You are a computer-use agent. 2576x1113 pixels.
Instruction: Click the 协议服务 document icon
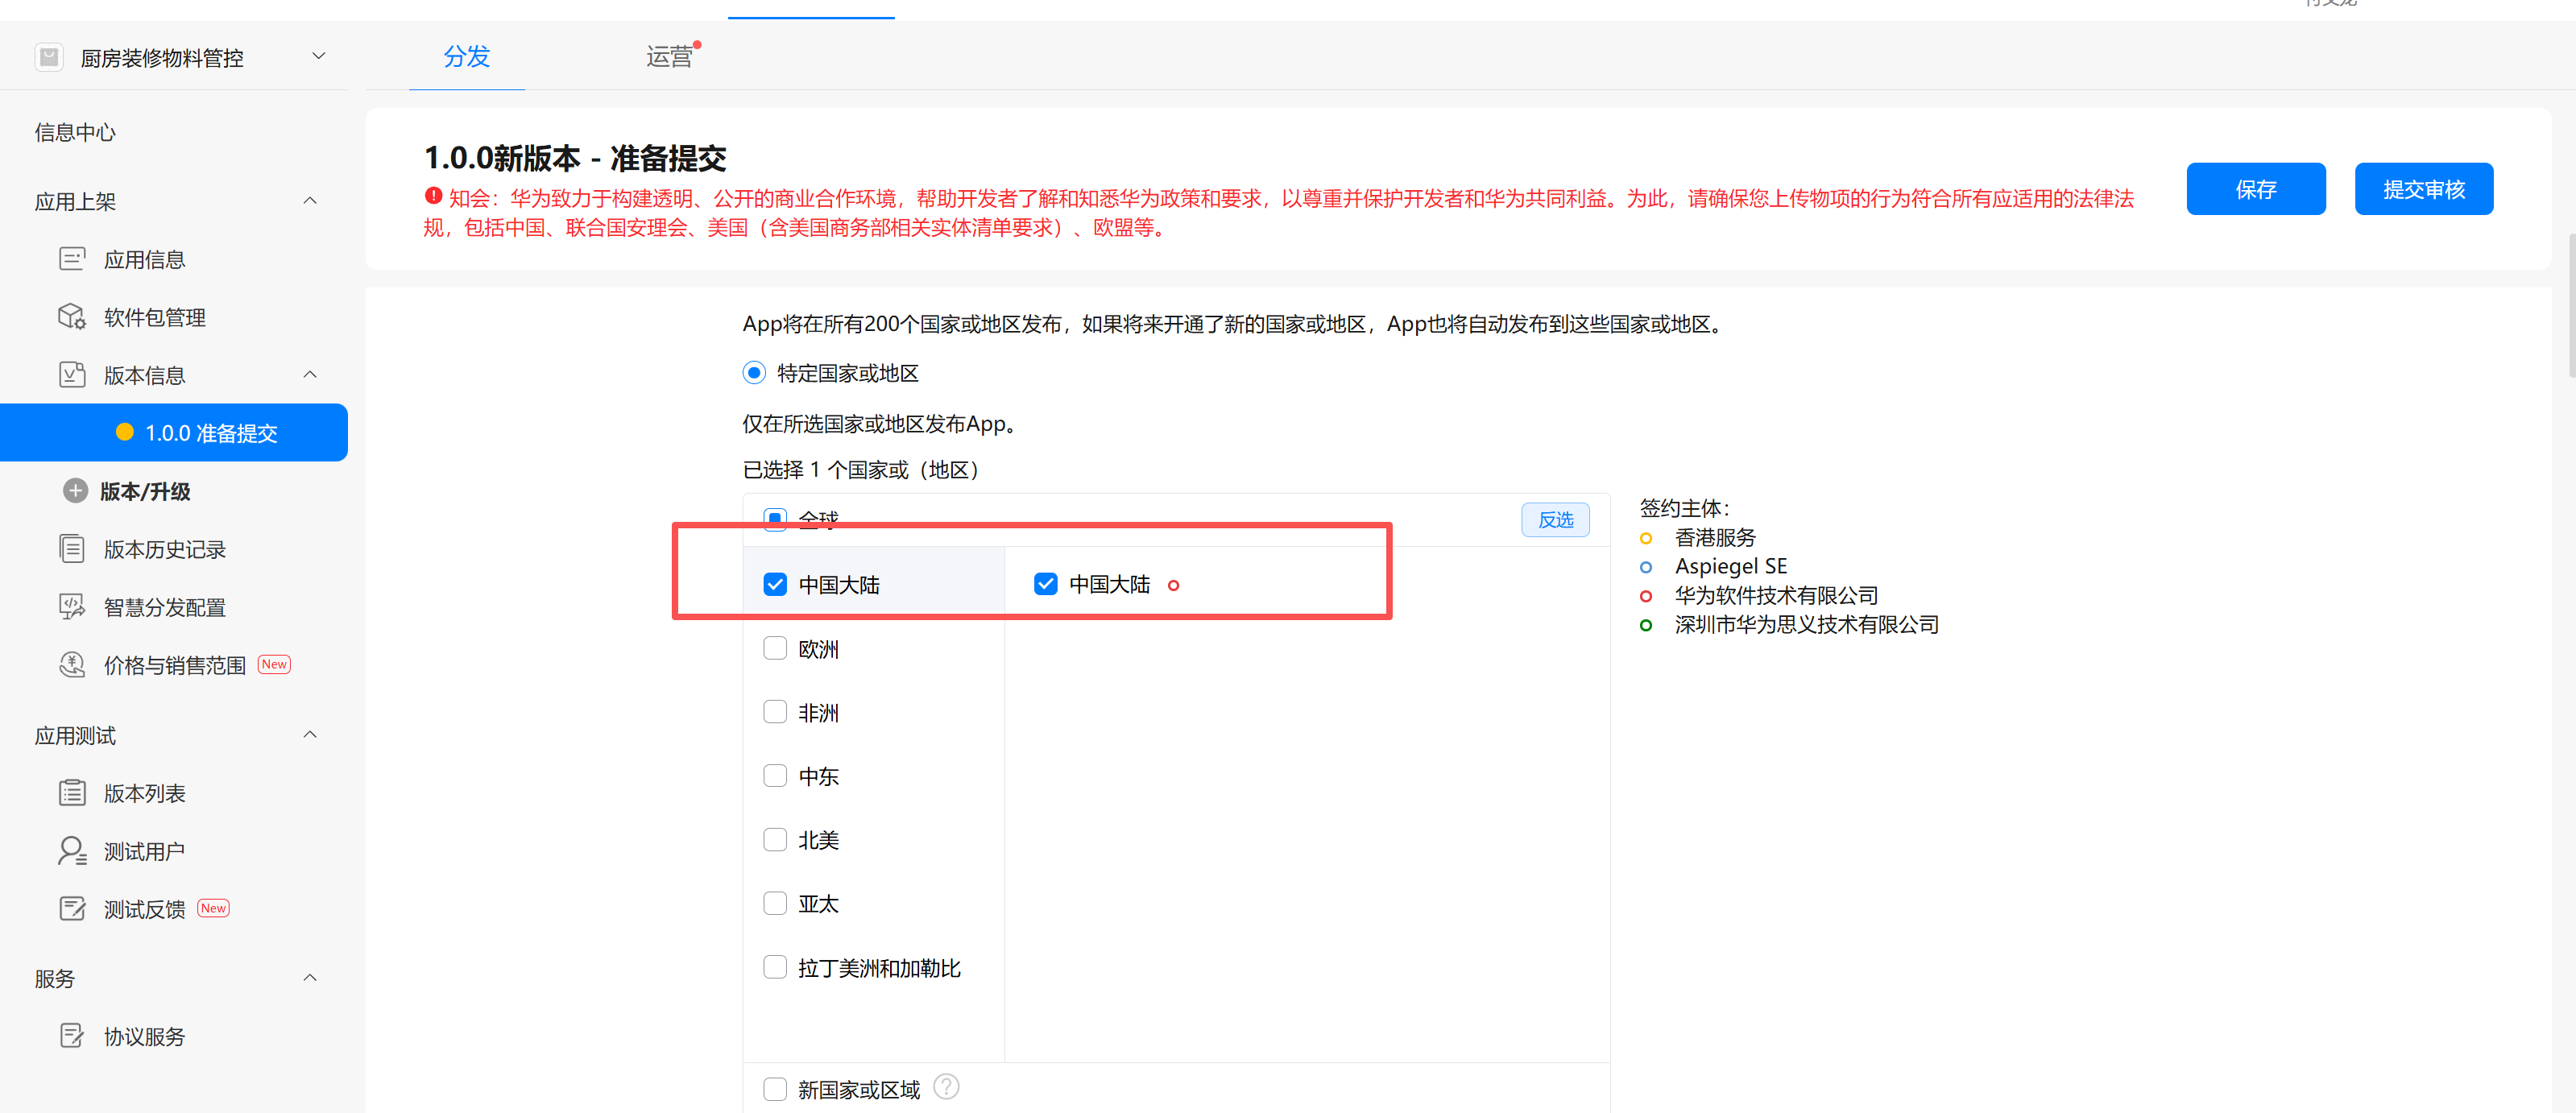[x=72, y=1036]
